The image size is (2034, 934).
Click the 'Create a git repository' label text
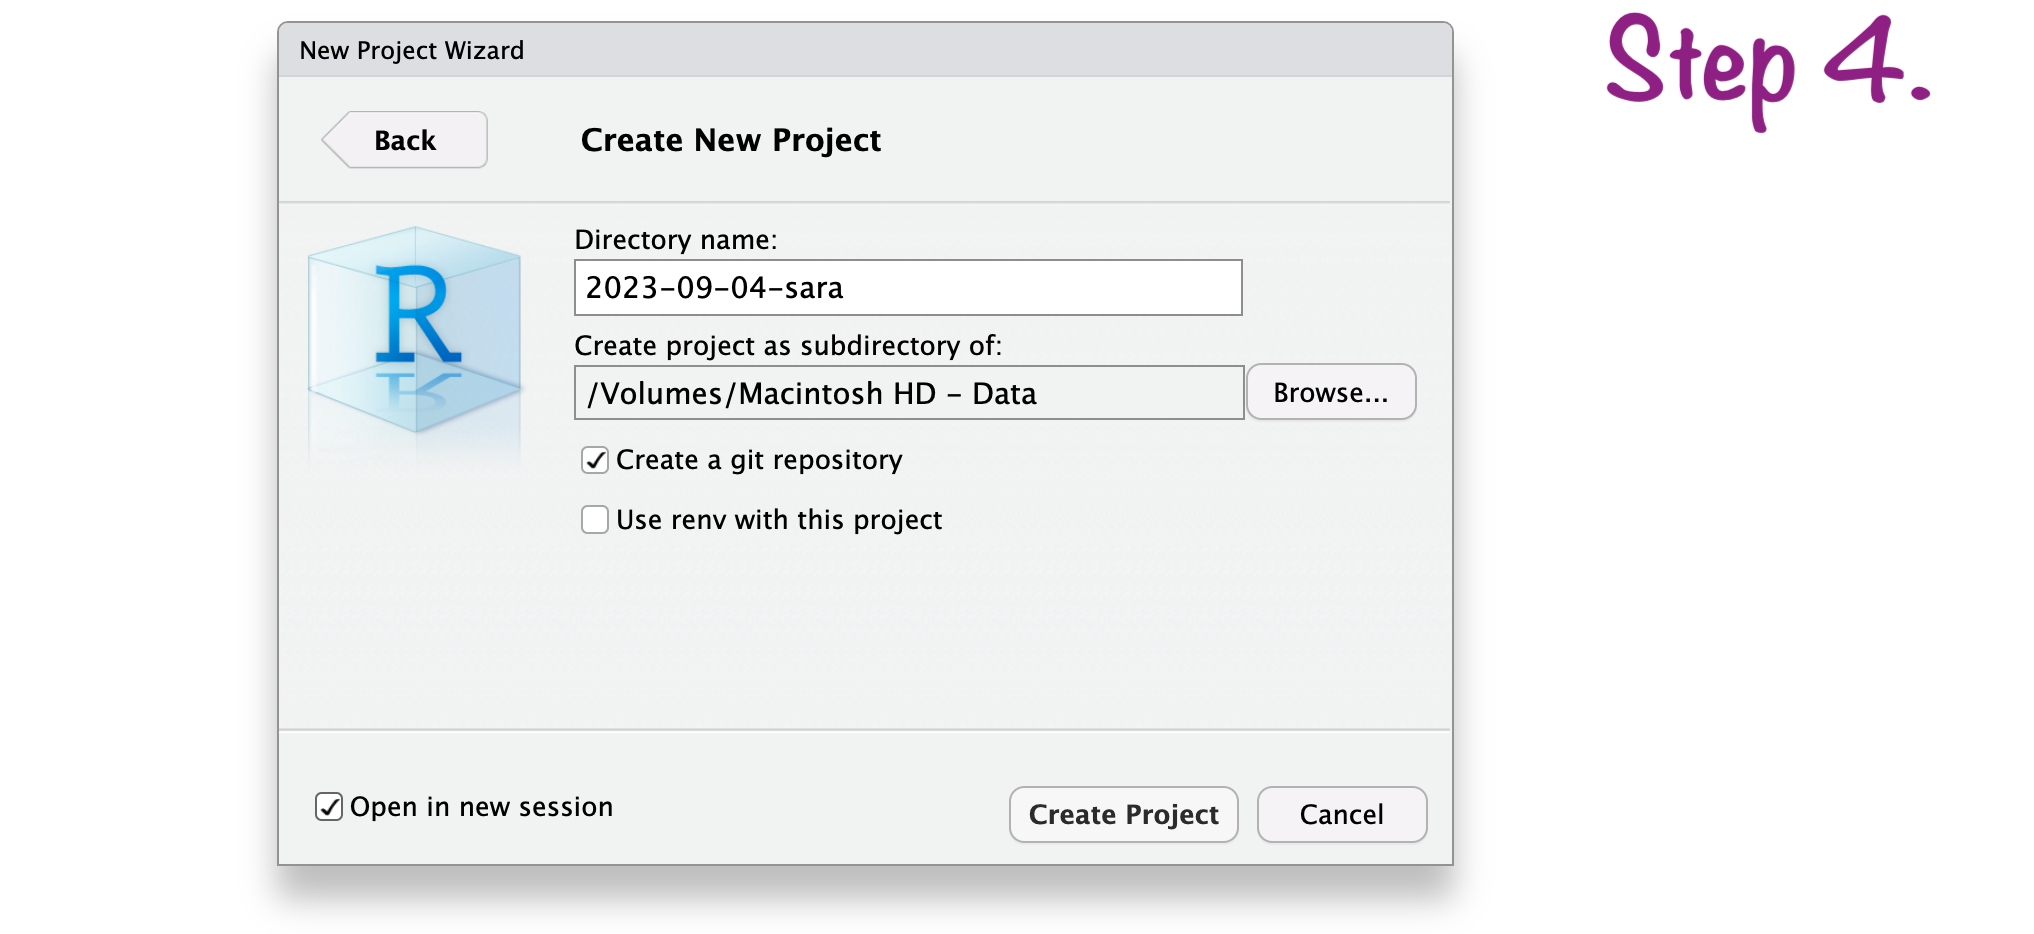click(x=759, y=460)
